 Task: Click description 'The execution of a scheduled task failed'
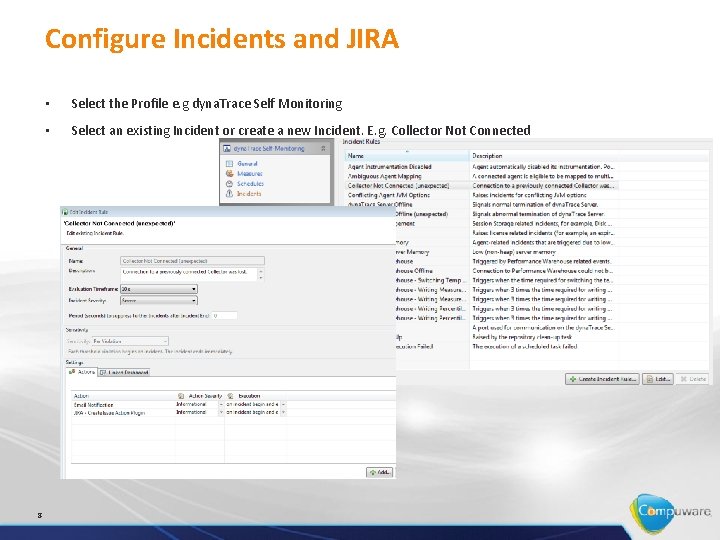tap(524, 347)
